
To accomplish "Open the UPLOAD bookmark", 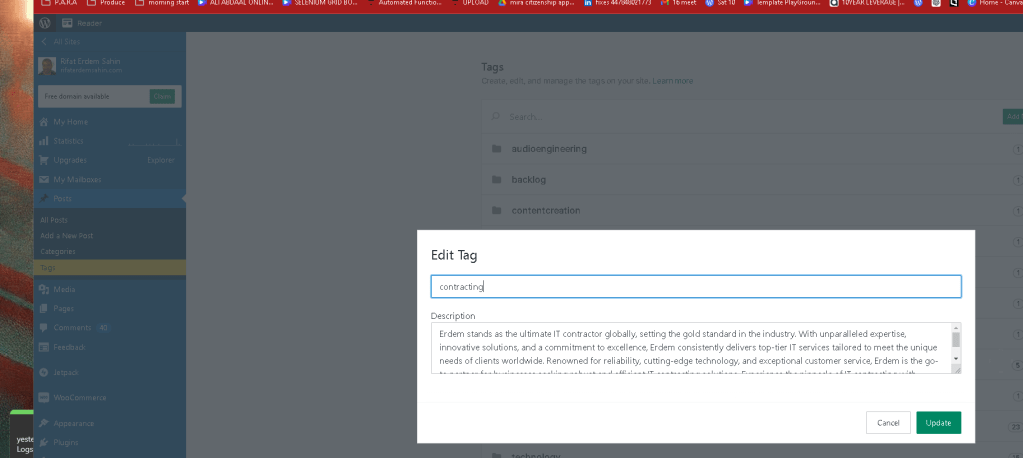I will point(468,3).
